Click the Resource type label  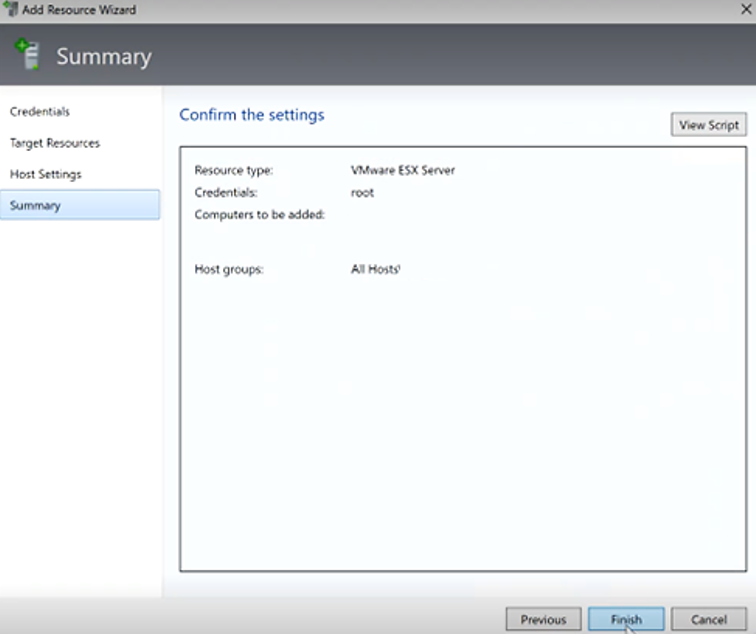point(233,170)
